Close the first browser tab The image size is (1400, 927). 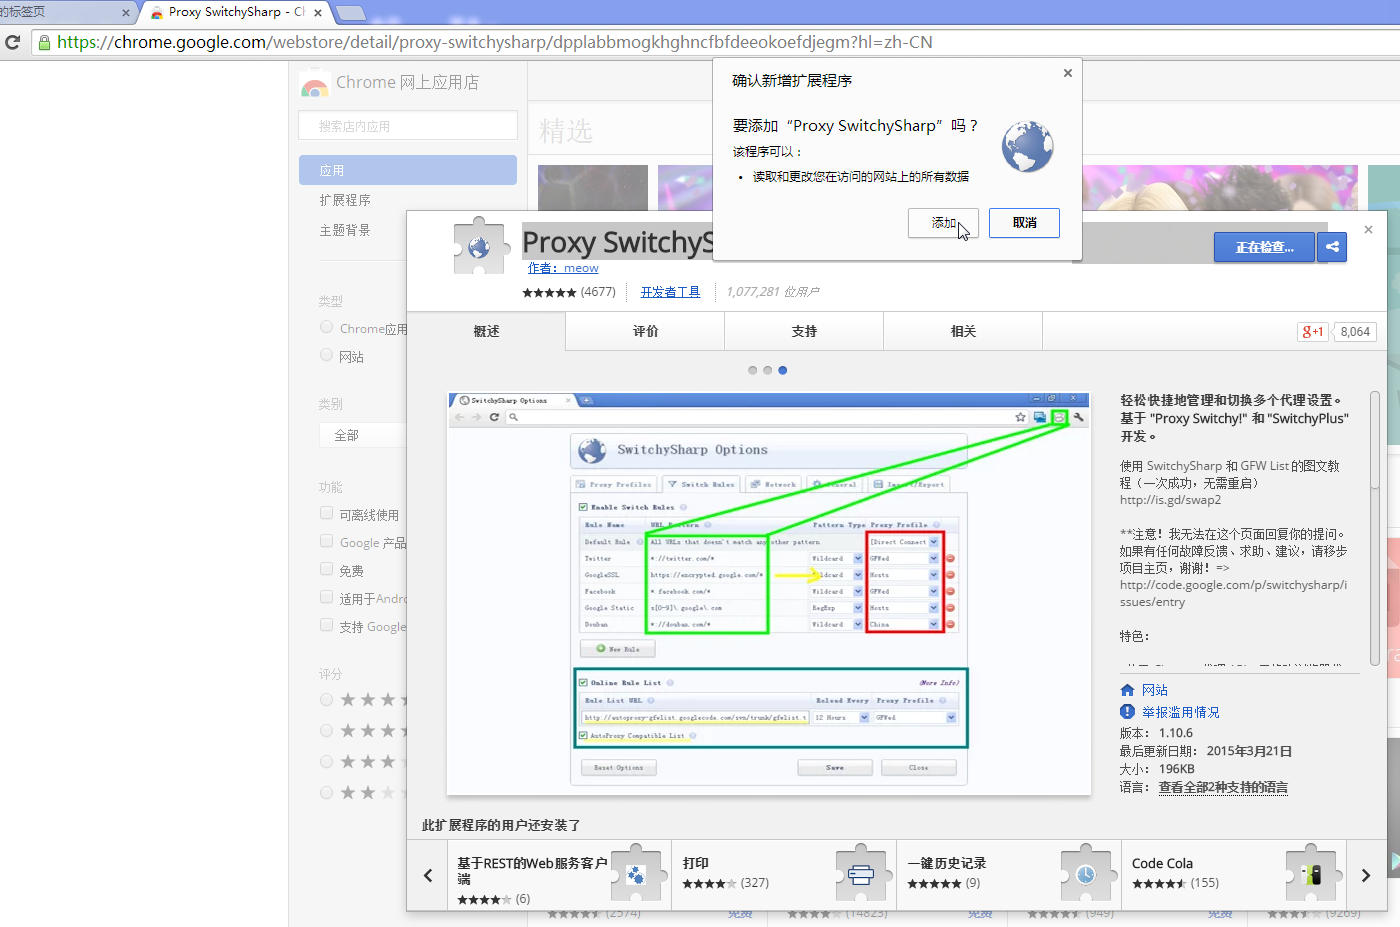pyautogui.click(x=126, y=12)
